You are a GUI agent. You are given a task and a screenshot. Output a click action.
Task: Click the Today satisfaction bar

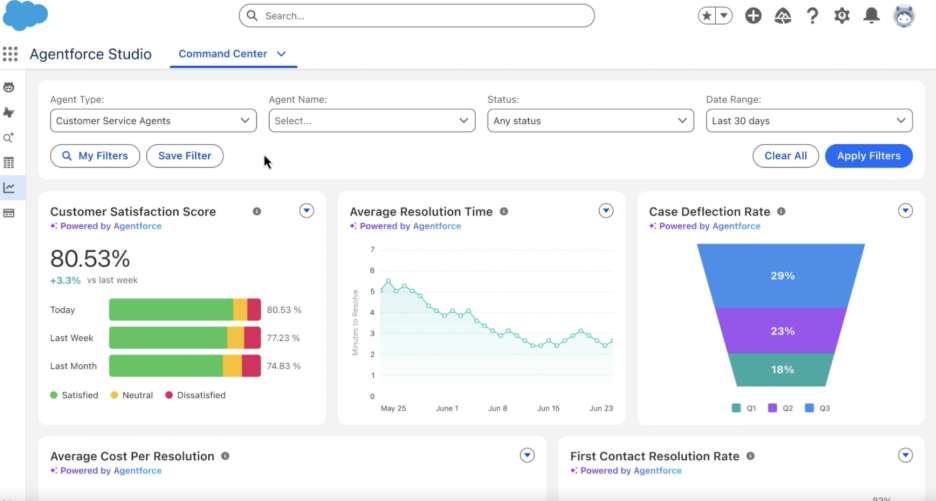(x=185, y=310)
